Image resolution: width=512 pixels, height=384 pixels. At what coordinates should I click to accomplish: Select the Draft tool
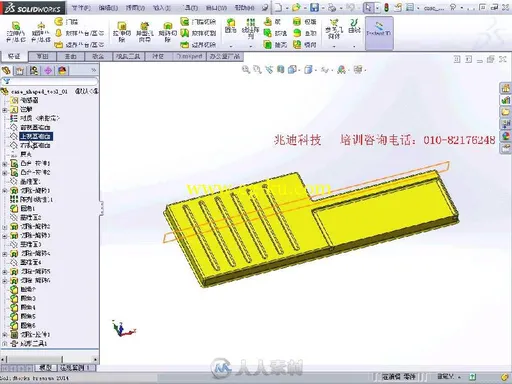(275, 33)
